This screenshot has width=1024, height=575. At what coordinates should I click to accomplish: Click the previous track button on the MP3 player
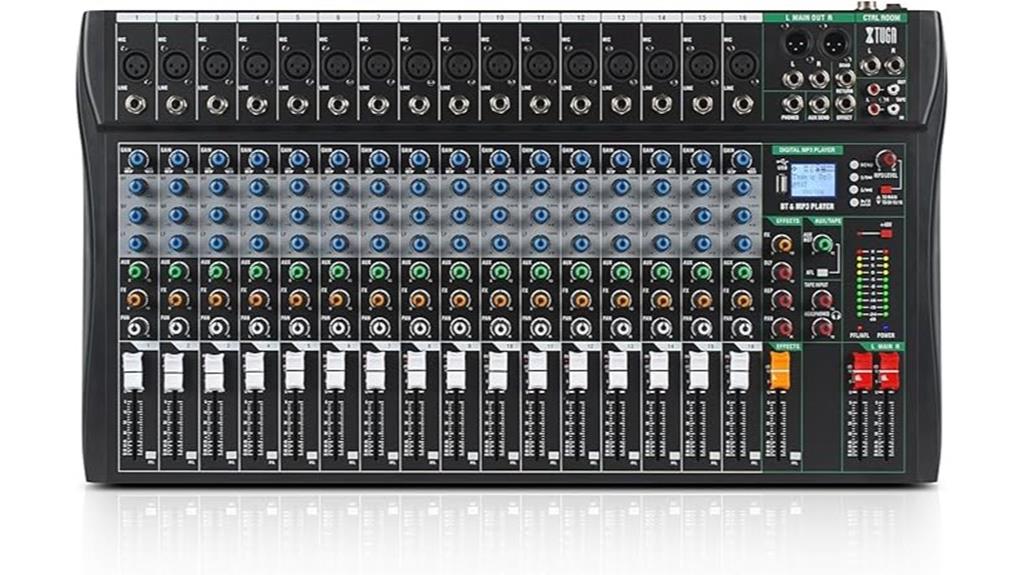854,177
